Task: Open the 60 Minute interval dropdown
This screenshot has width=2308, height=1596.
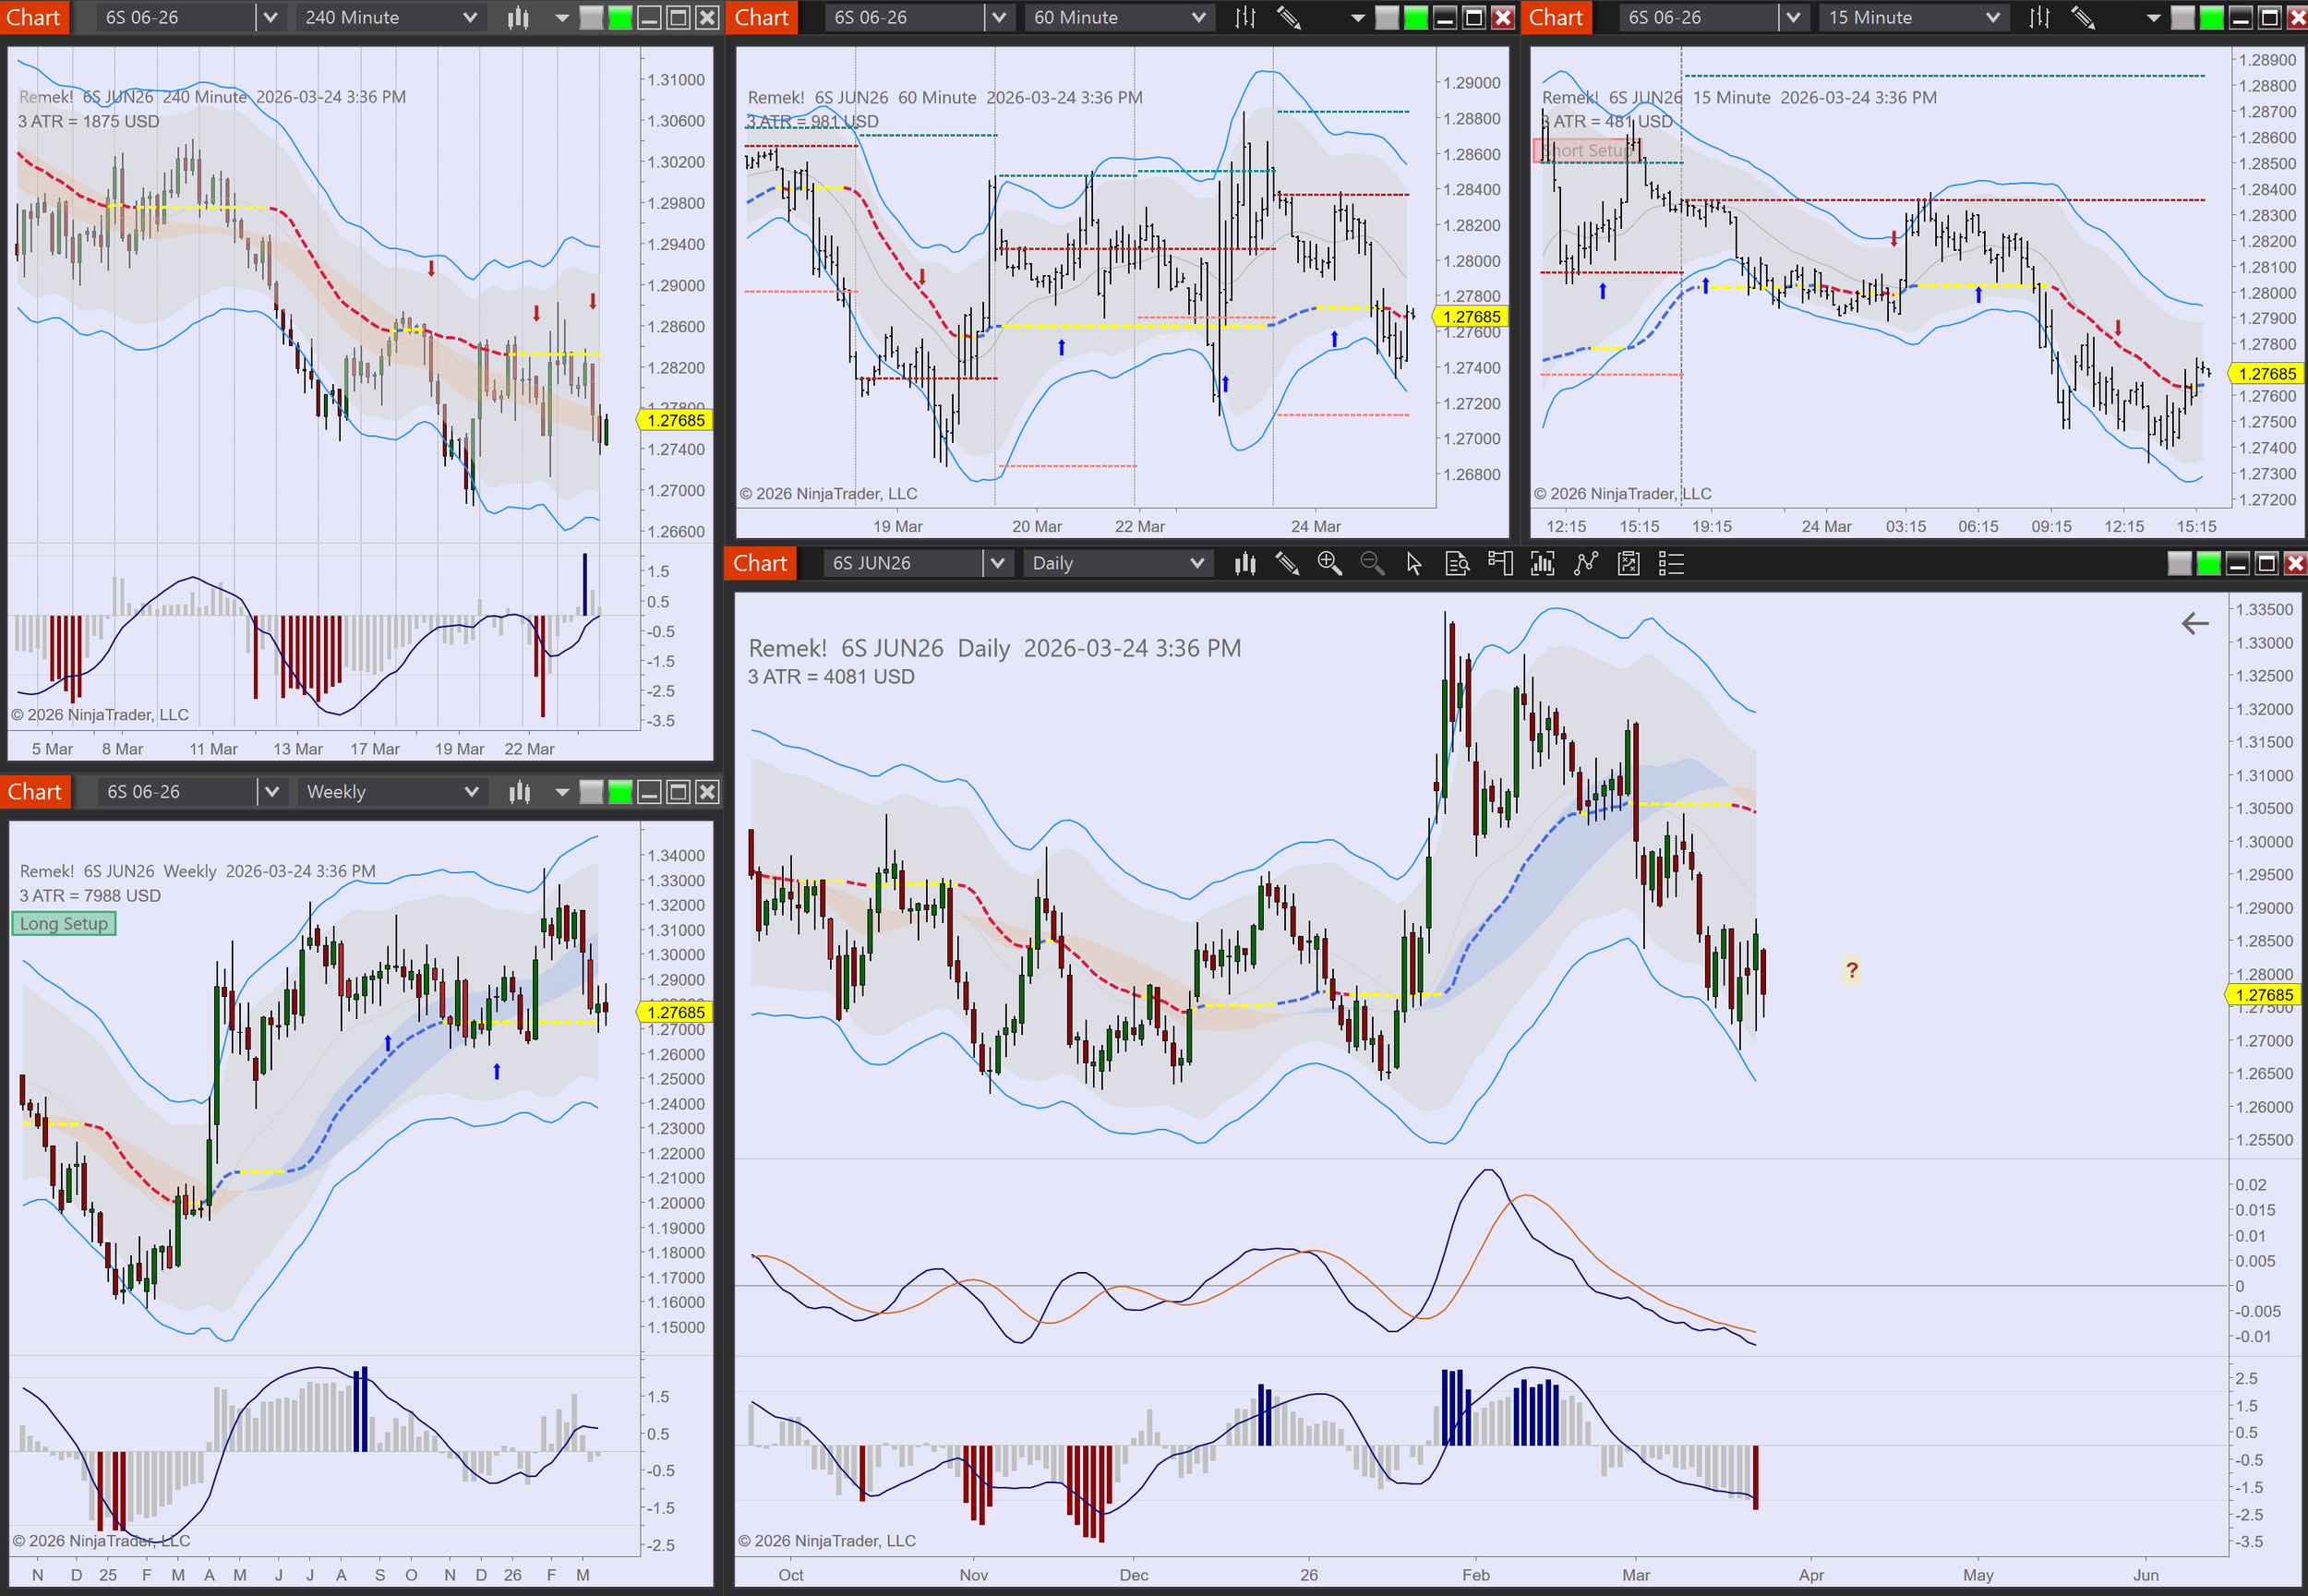Action: (x=1198, y=17)
